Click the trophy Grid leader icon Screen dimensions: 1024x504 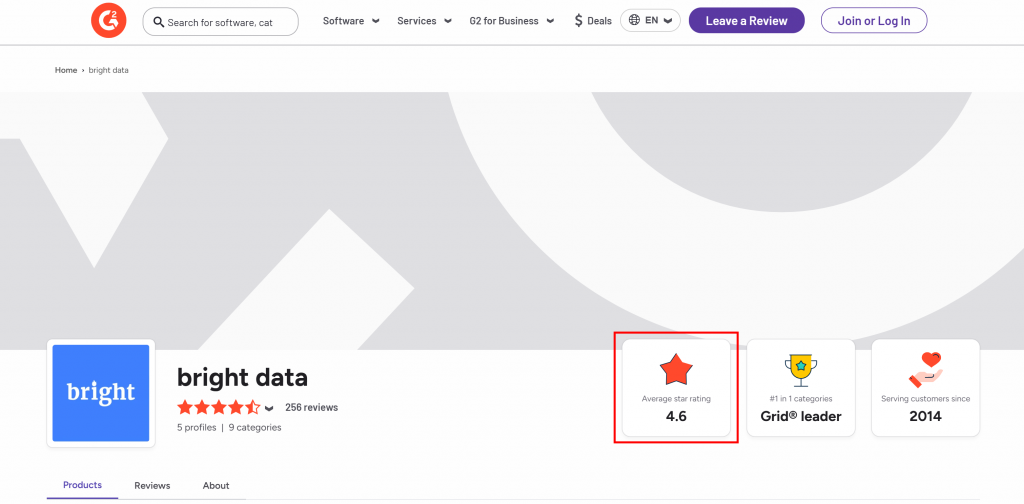pyautogui.click(x=800, y=370)
